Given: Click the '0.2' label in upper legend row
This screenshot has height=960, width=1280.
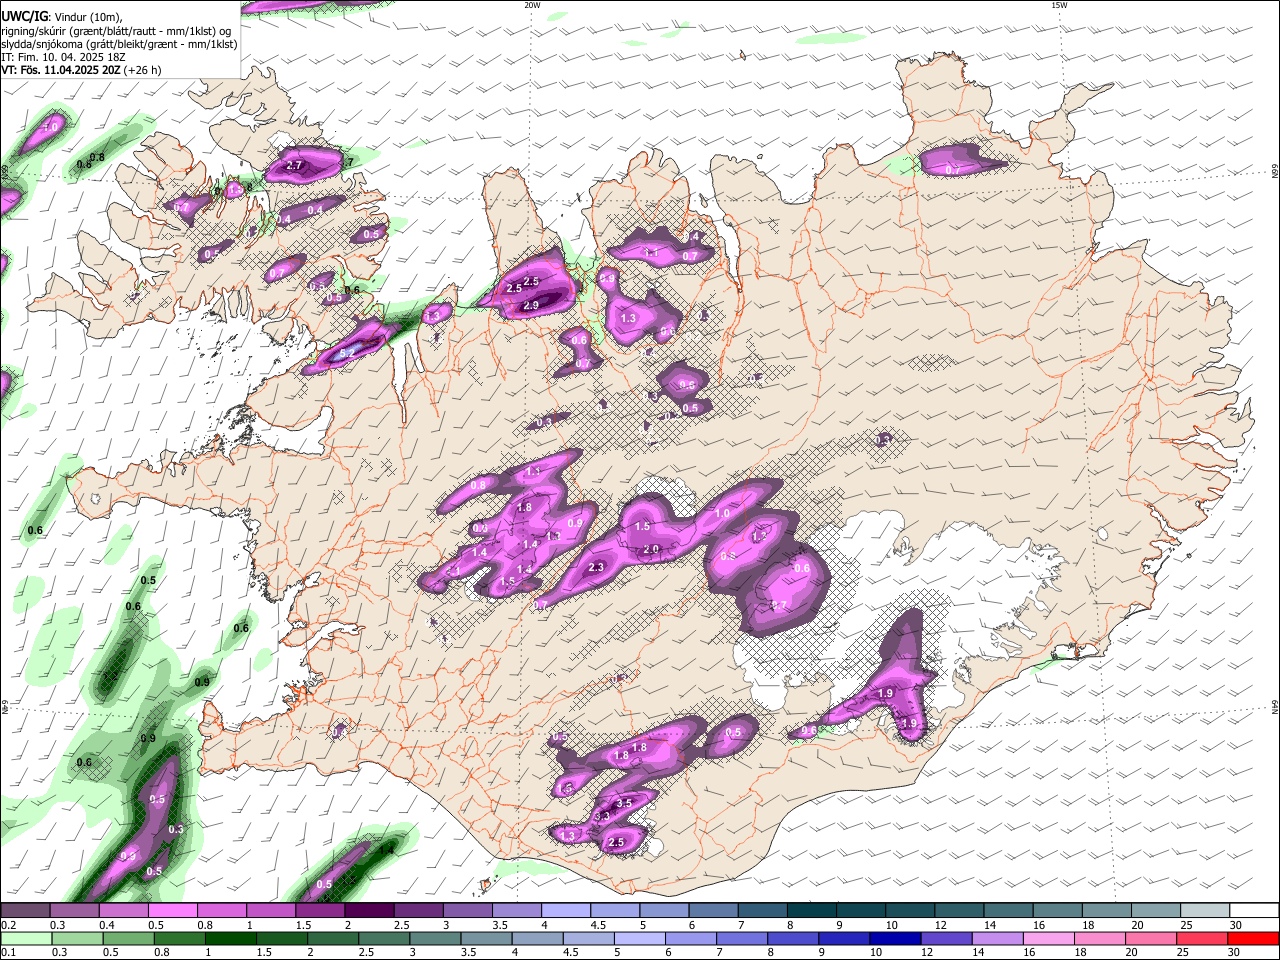Looking at the screenshot, I should 8,925.
